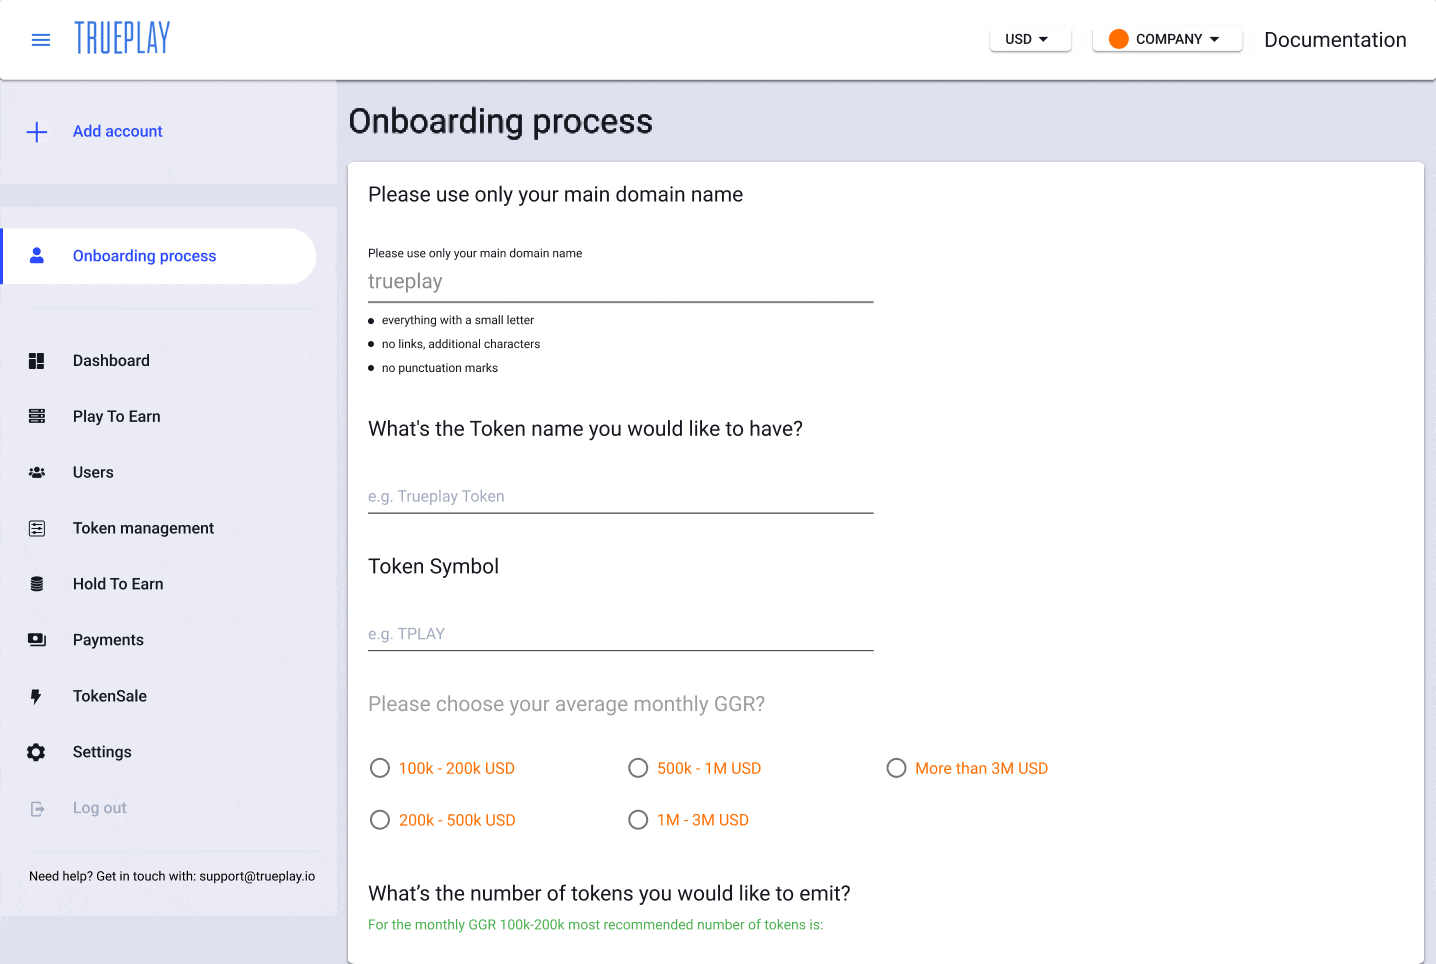1436x964 pixels.
Task: Open the USD currency dropdown
Action: point(1030,39)
